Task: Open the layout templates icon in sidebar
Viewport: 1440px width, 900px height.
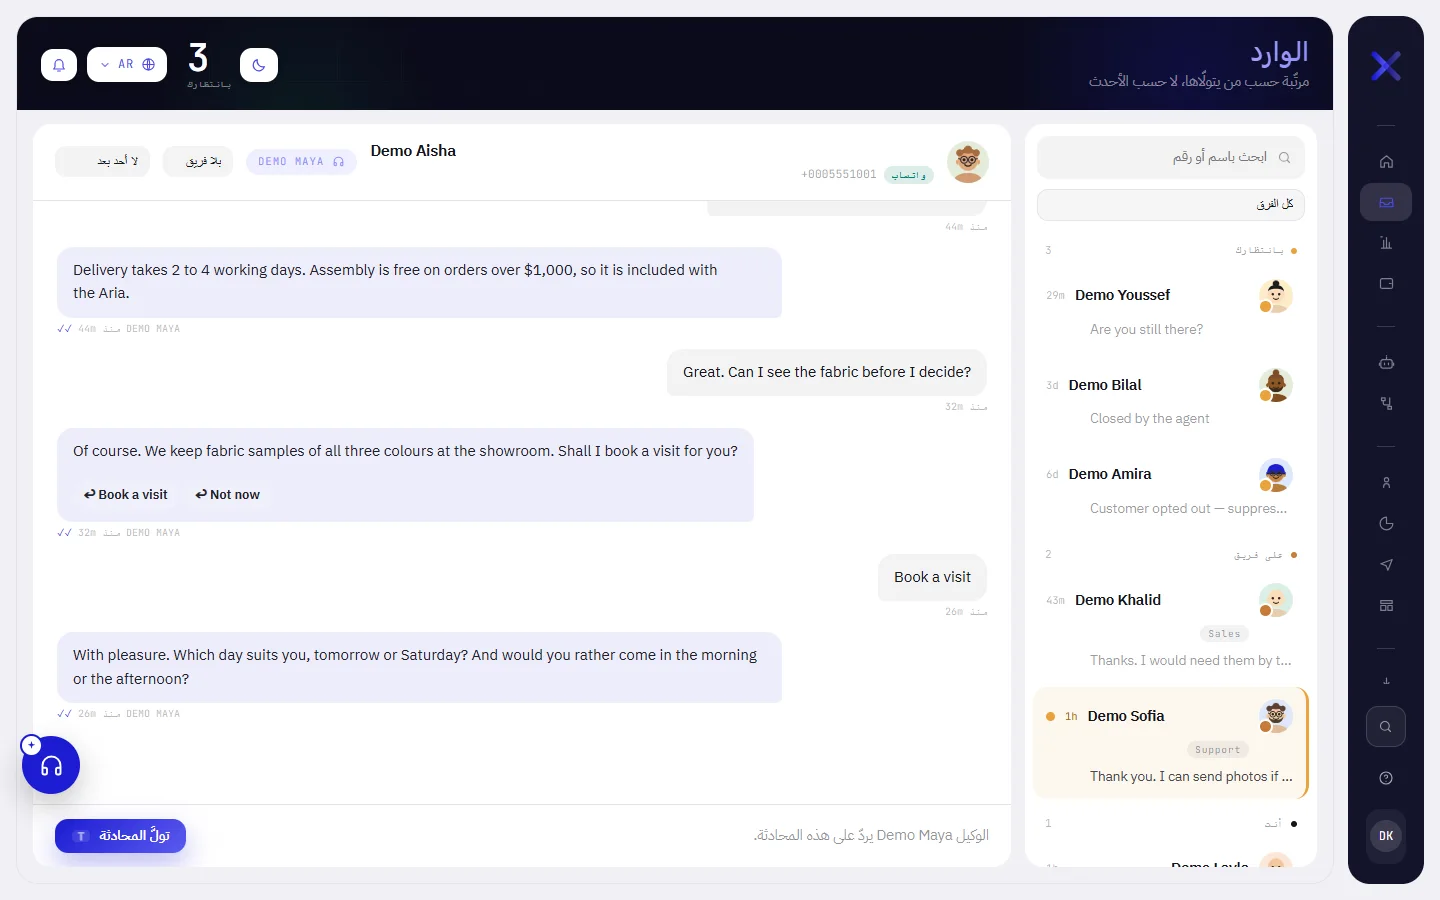Action: point(1386,606)
